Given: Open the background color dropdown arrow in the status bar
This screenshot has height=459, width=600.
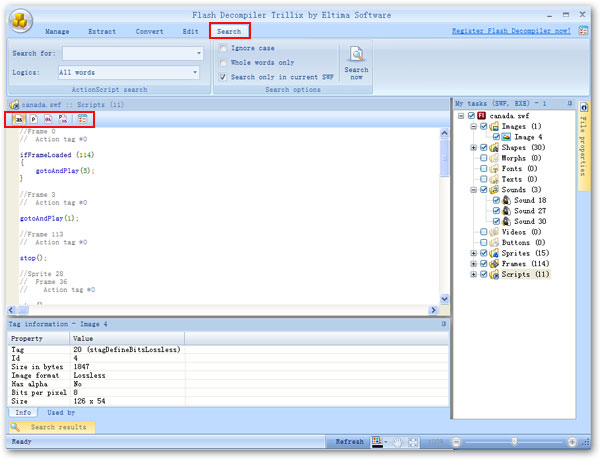Looking at the screenshot, I should click(386, 442).
